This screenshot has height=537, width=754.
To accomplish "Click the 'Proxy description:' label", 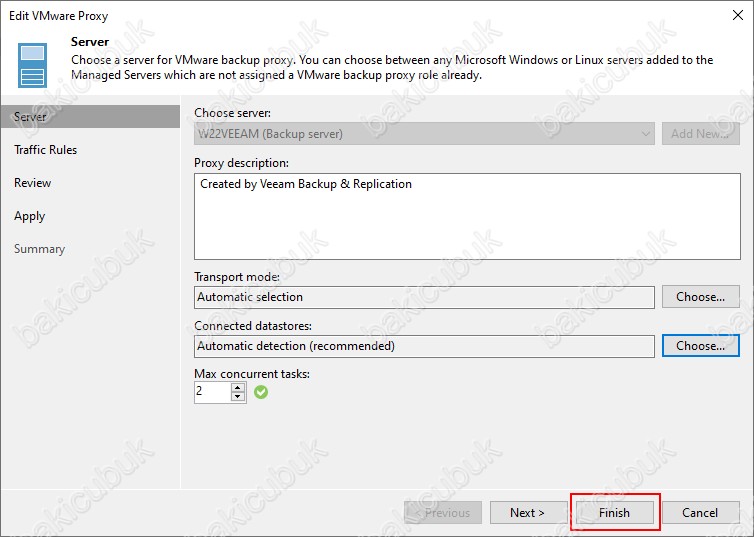I will pos(241,163).
